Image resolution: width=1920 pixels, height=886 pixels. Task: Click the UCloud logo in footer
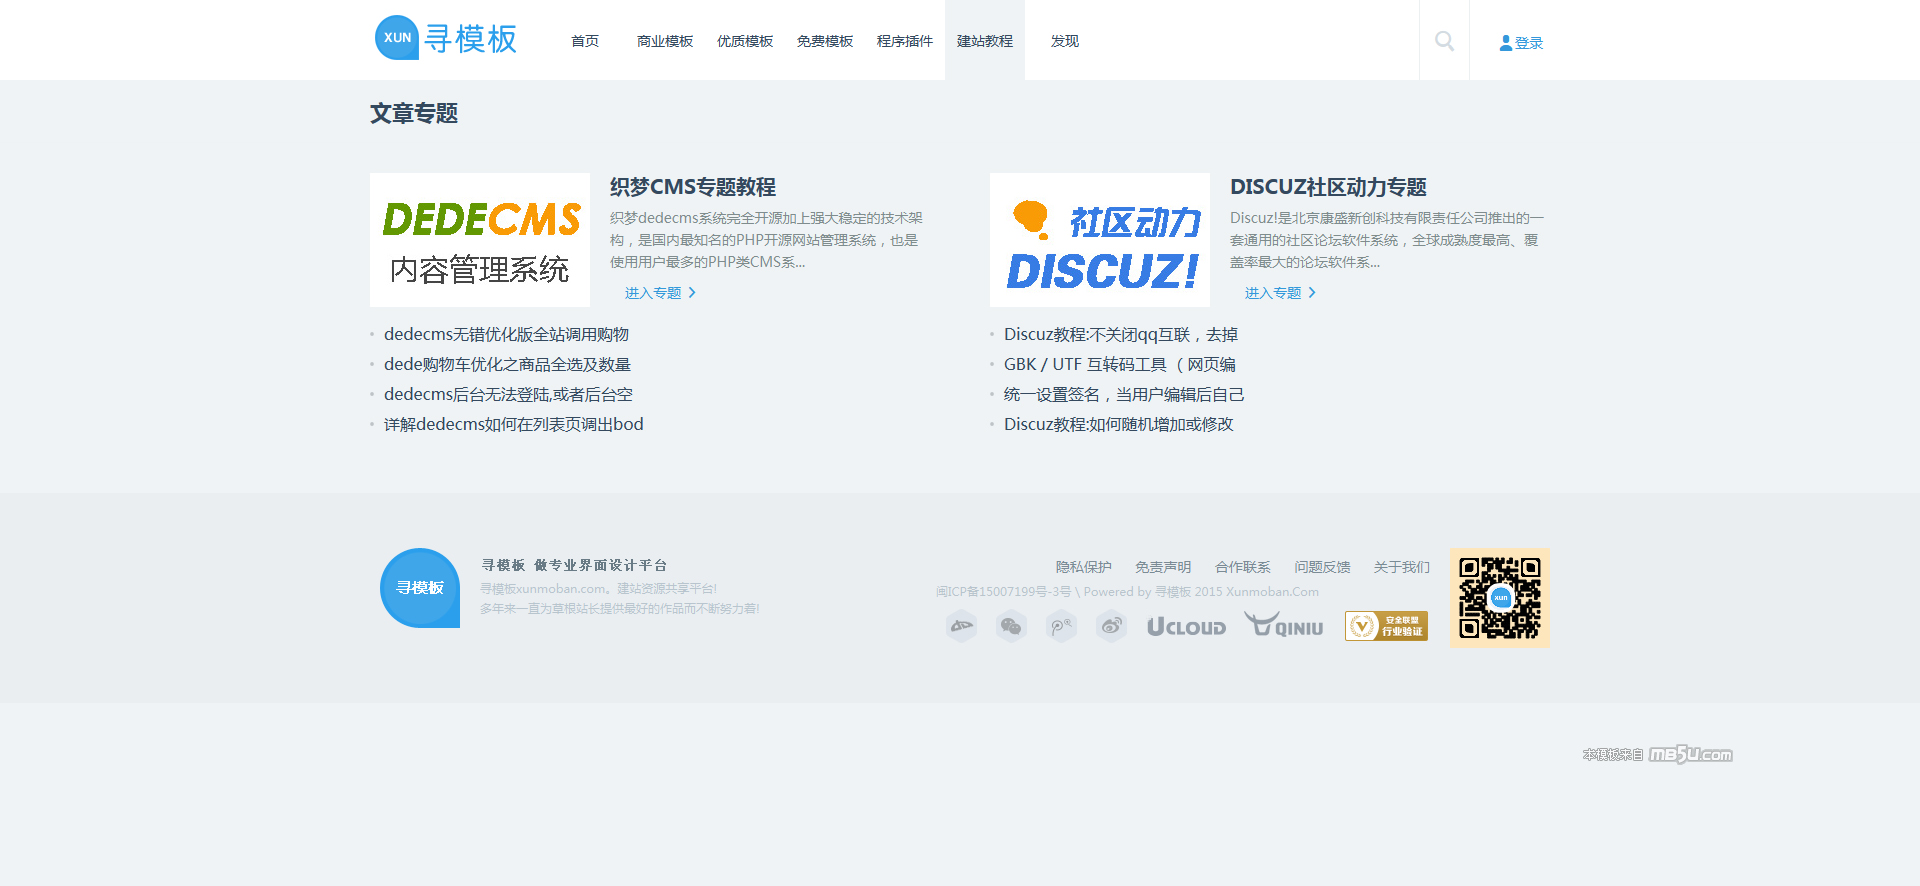pyautogui.click(x=1186, y=627)
